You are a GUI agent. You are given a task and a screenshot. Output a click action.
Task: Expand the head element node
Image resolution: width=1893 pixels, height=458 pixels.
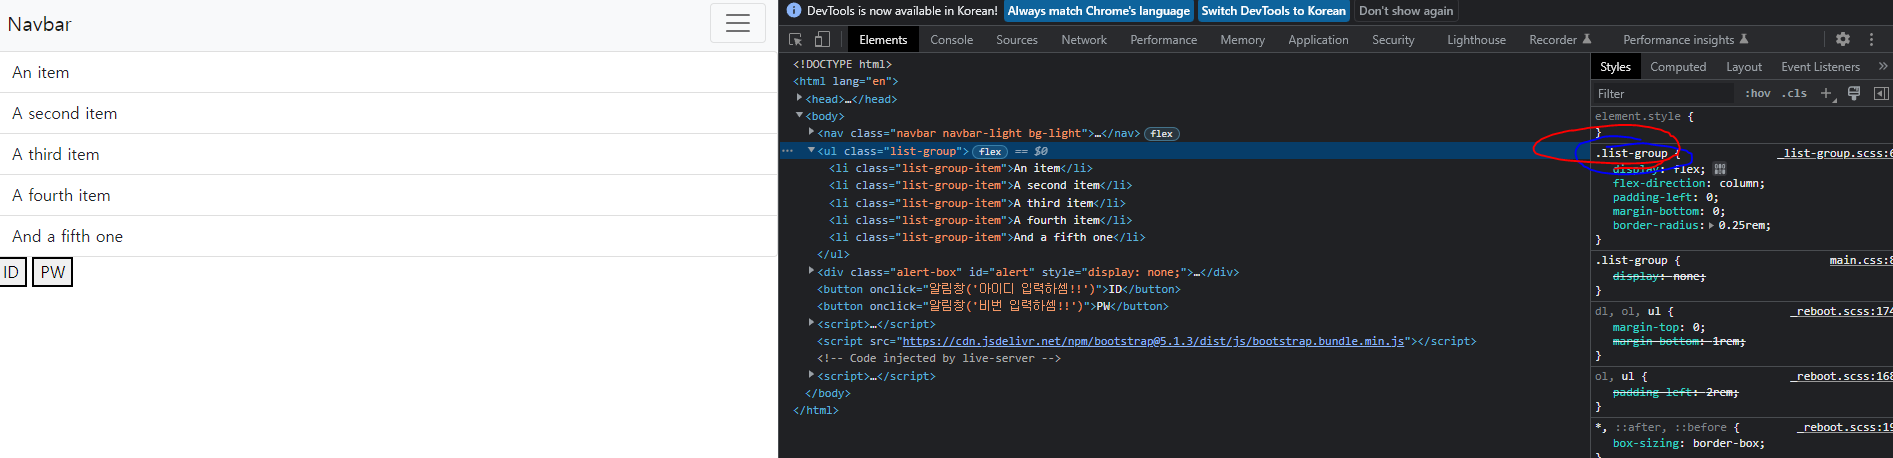coord(799,98)
